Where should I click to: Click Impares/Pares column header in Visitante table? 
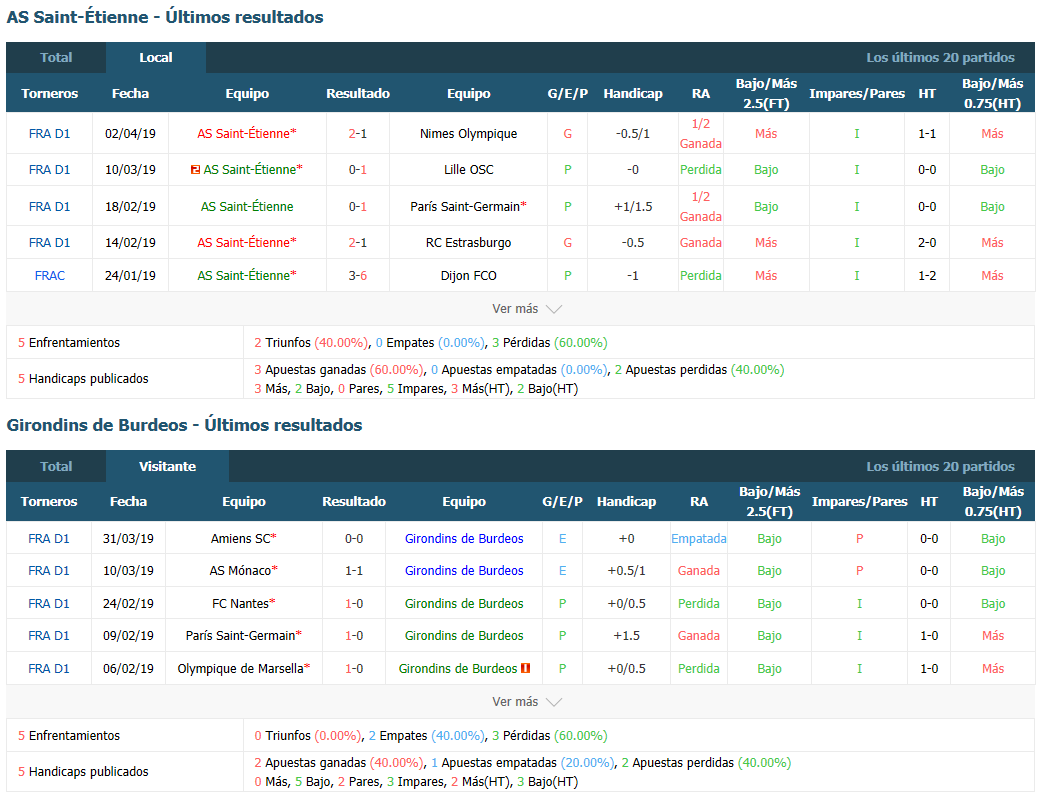coord(859,502)
